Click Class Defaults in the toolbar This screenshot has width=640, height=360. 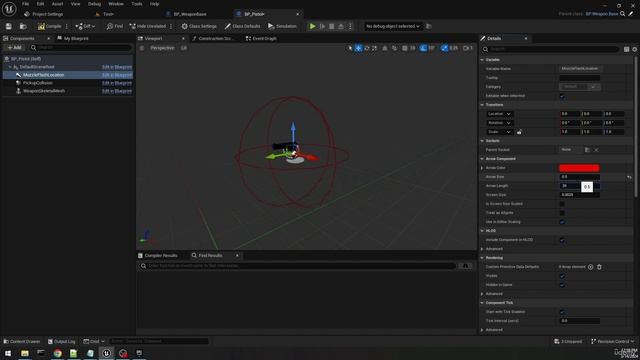point(242,26)
